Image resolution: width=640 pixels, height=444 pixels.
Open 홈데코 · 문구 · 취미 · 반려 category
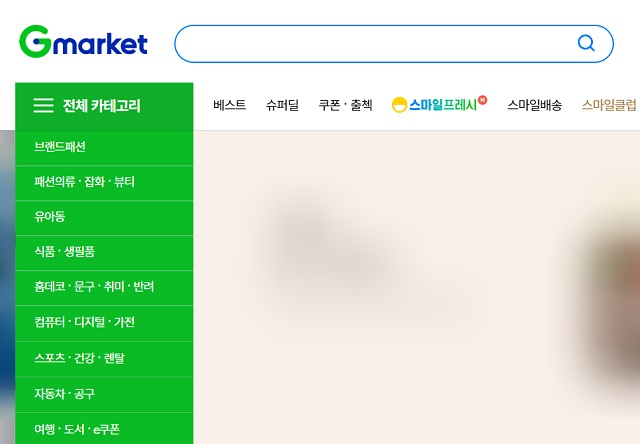coord(104,288)
